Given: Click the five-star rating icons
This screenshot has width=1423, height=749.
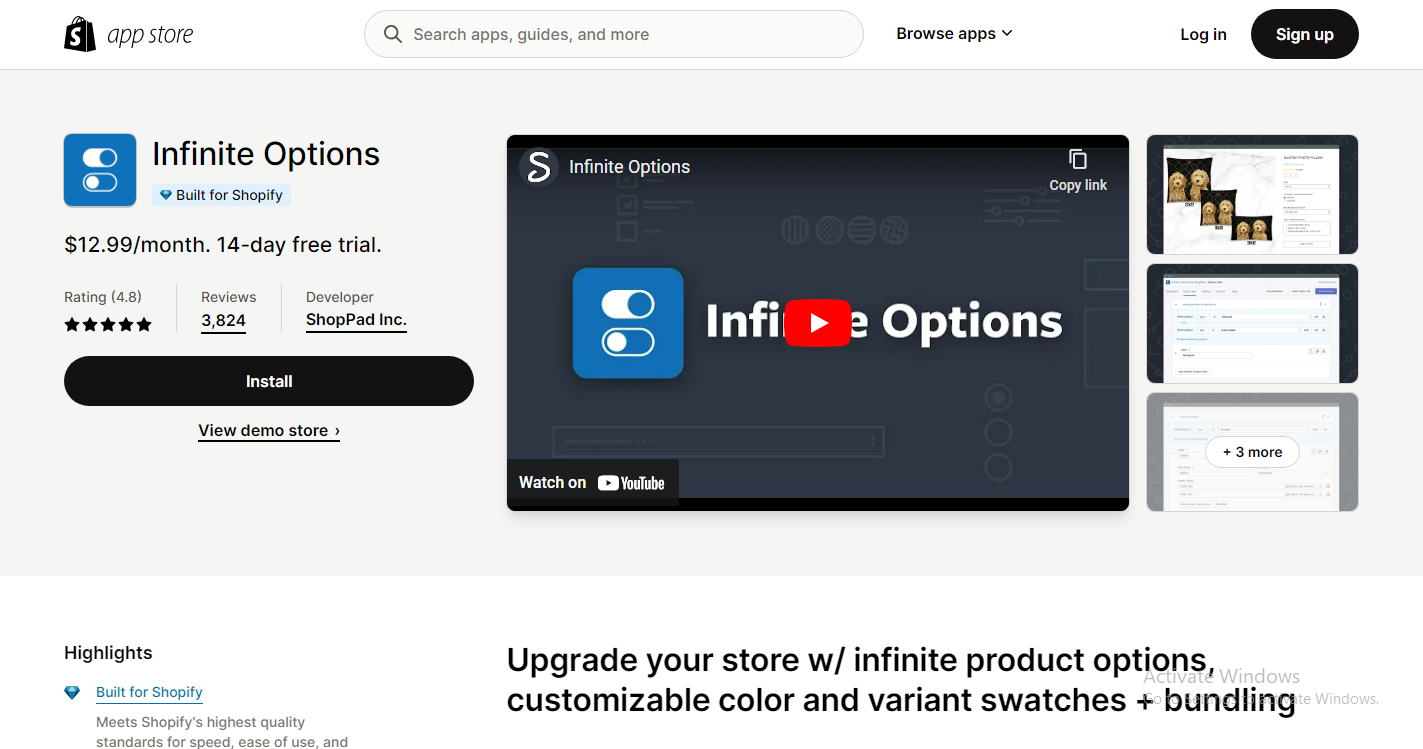Looking at the screenshot, I should 108,324.
